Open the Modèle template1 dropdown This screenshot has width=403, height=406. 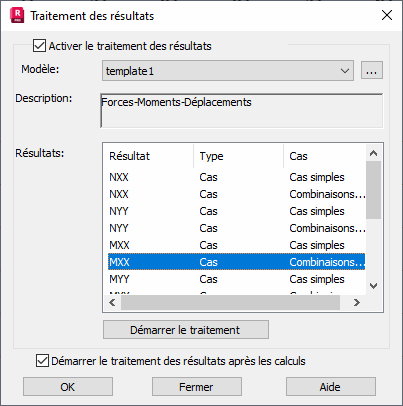pyautogui.click(x=228, y=71)
